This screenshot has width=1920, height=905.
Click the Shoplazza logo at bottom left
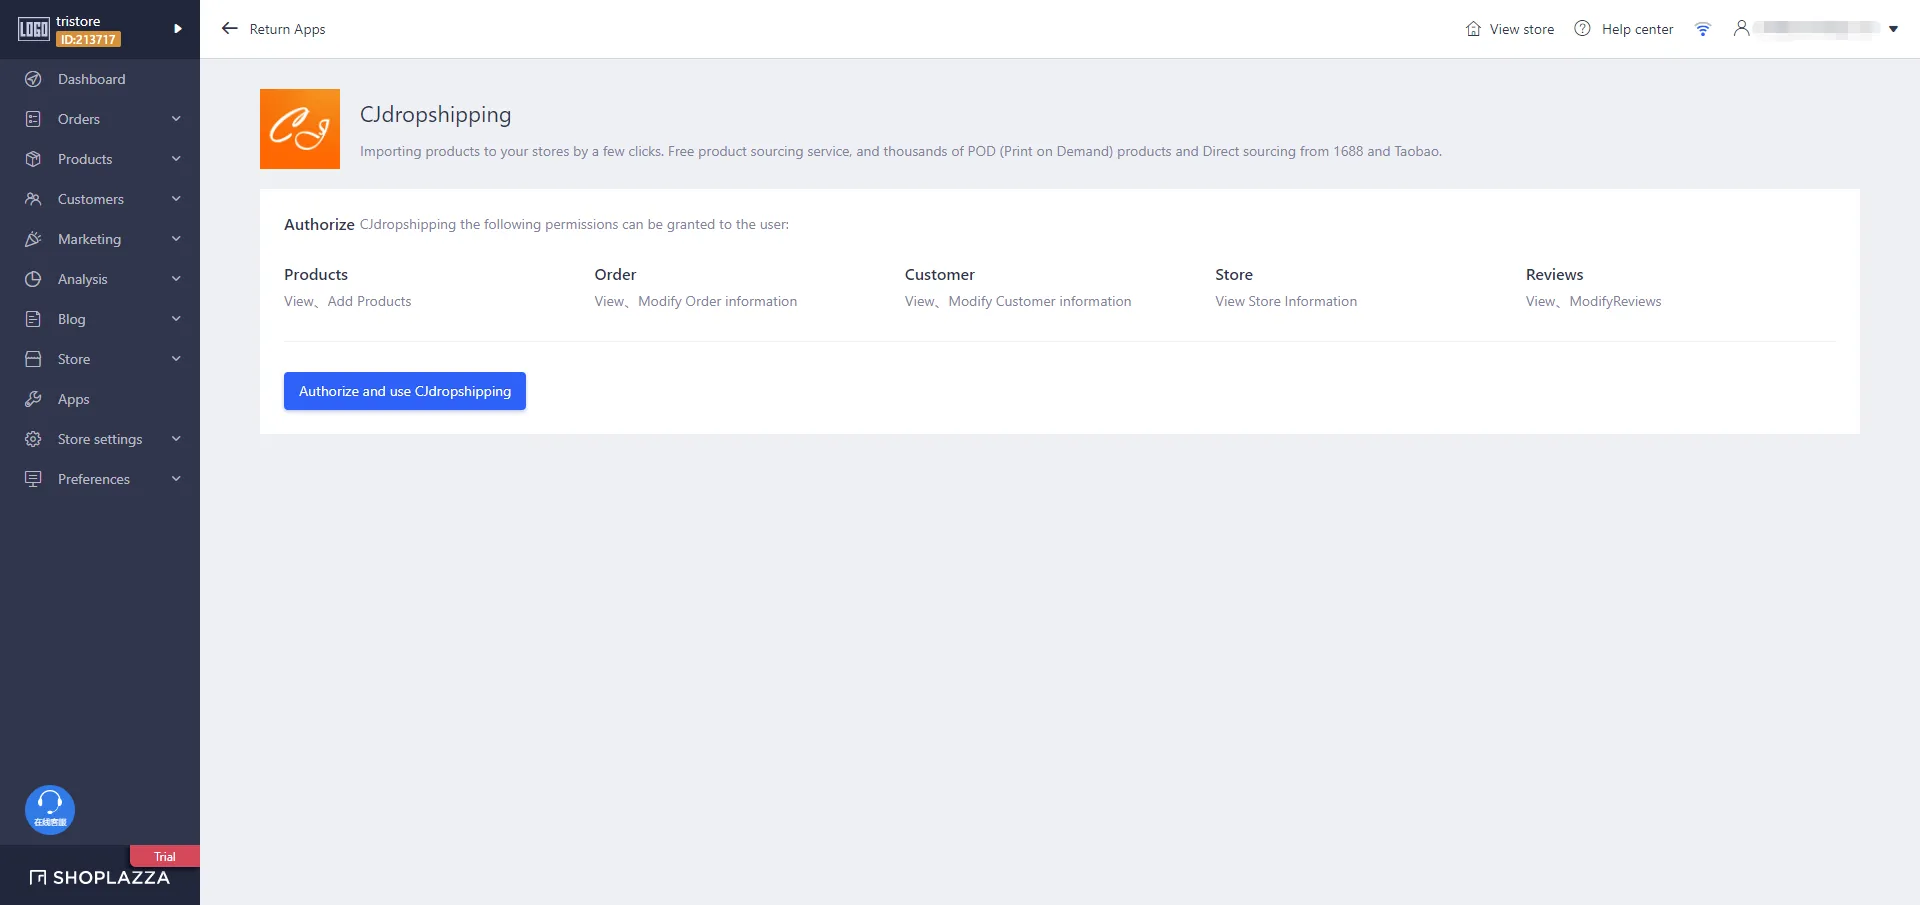(x=100, y=877)
